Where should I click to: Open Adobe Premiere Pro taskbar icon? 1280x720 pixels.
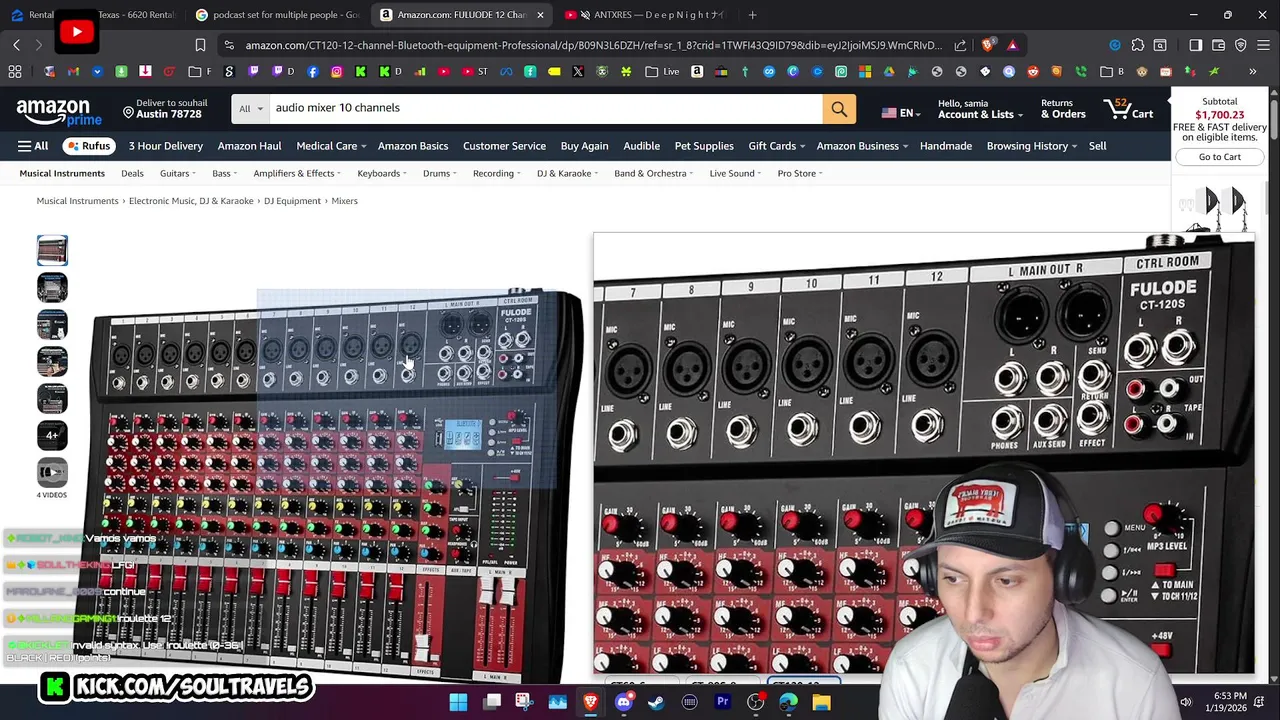722,702
